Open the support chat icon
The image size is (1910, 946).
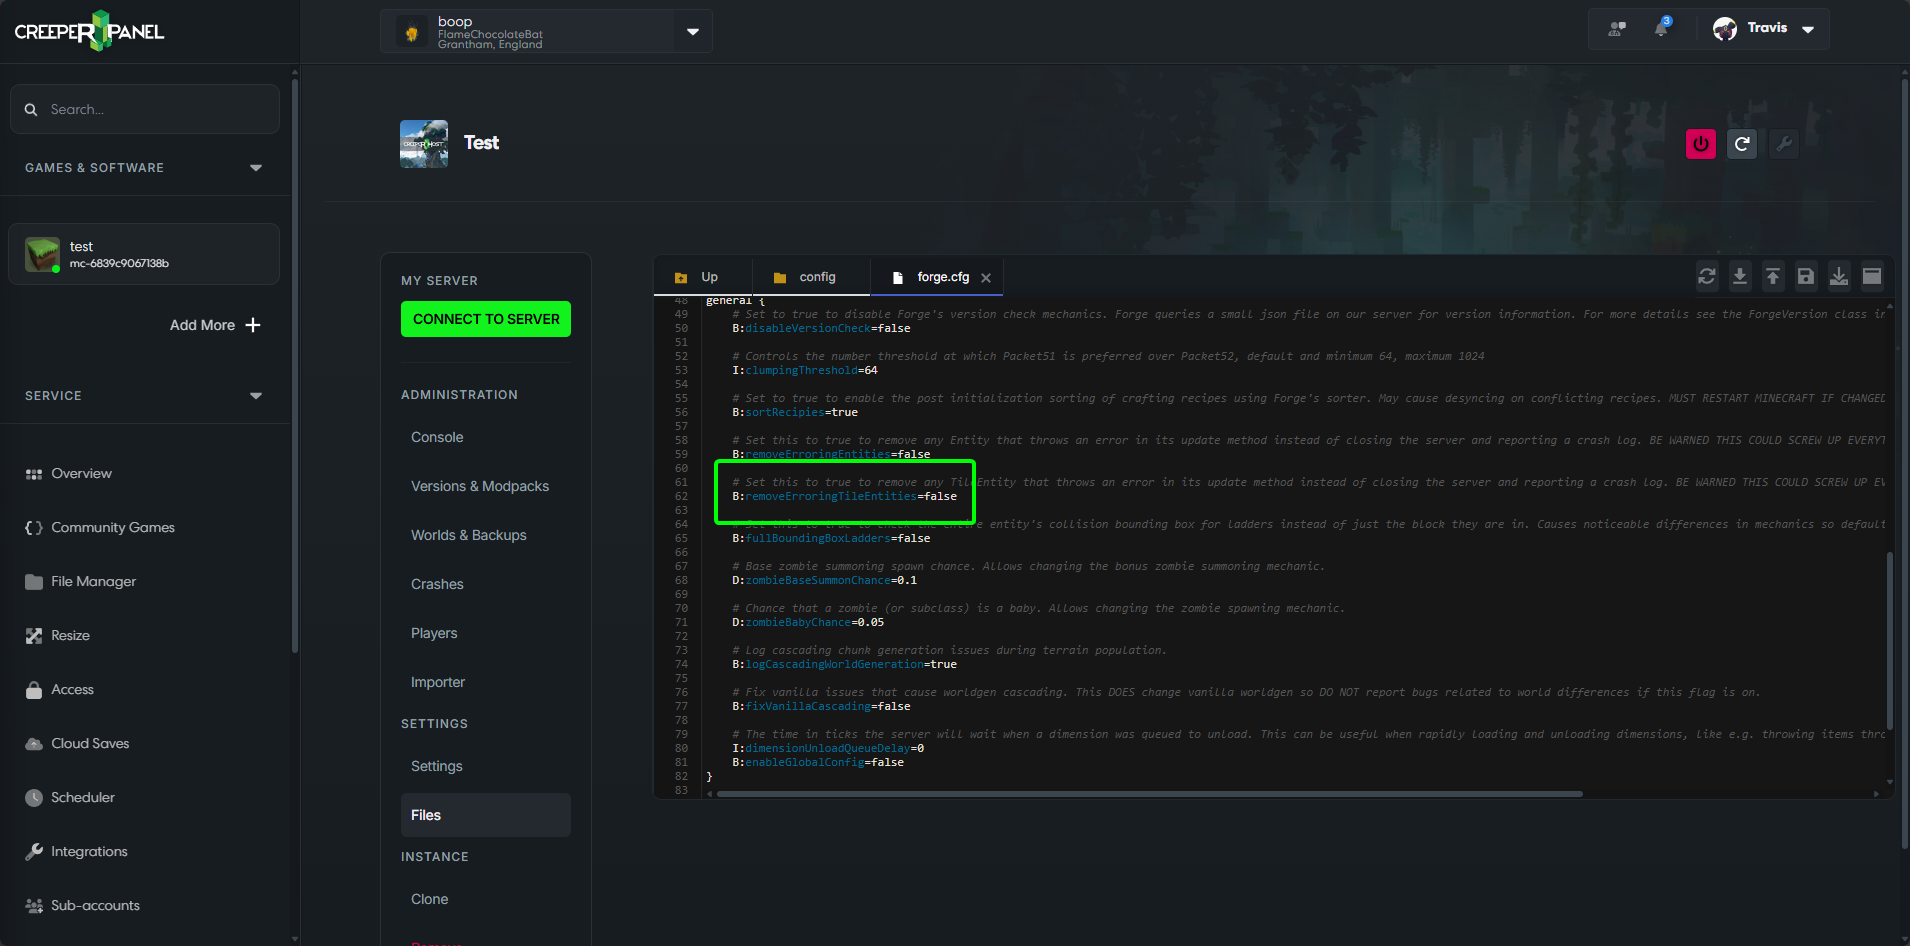[x=1616, y=28]
